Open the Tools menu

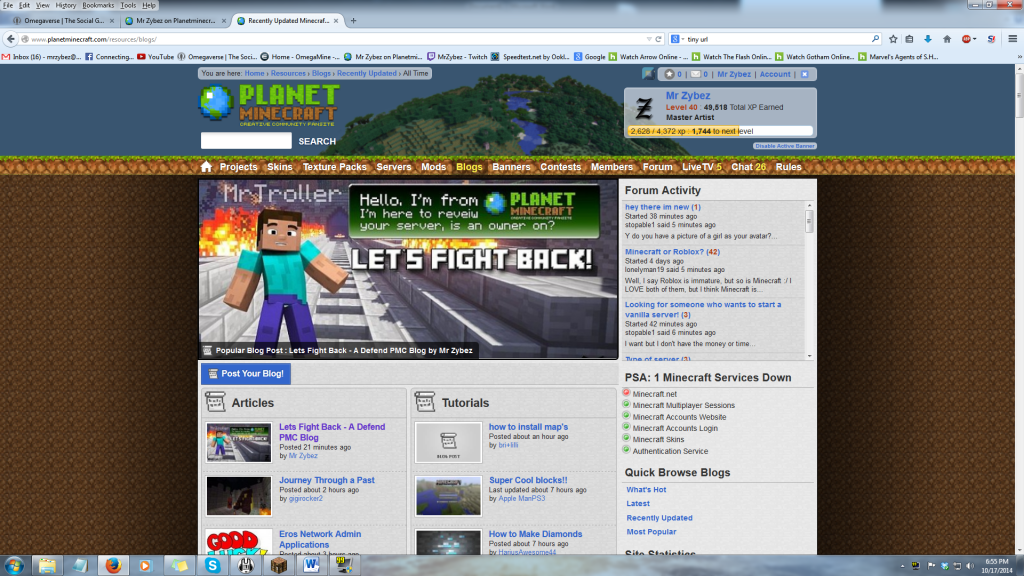(128, 5)
